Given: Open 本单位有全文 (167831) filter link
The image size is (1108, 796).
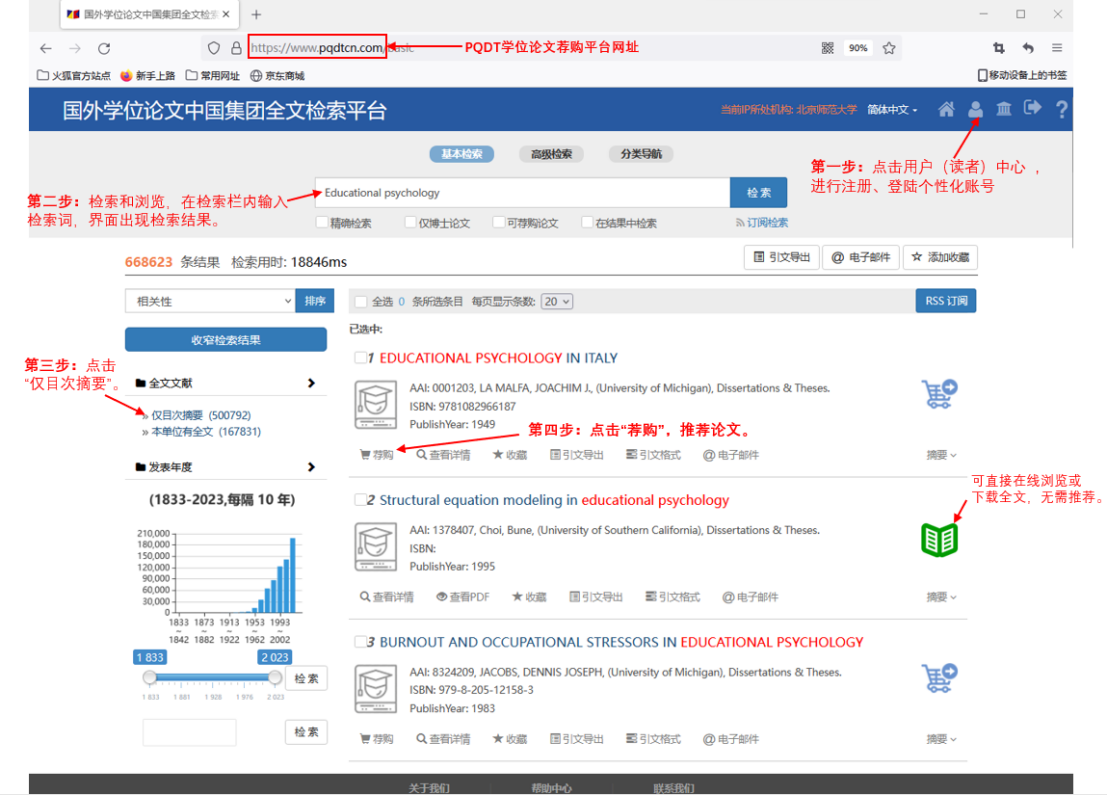Looking at the screenshot, I should [x=206, y=431].
